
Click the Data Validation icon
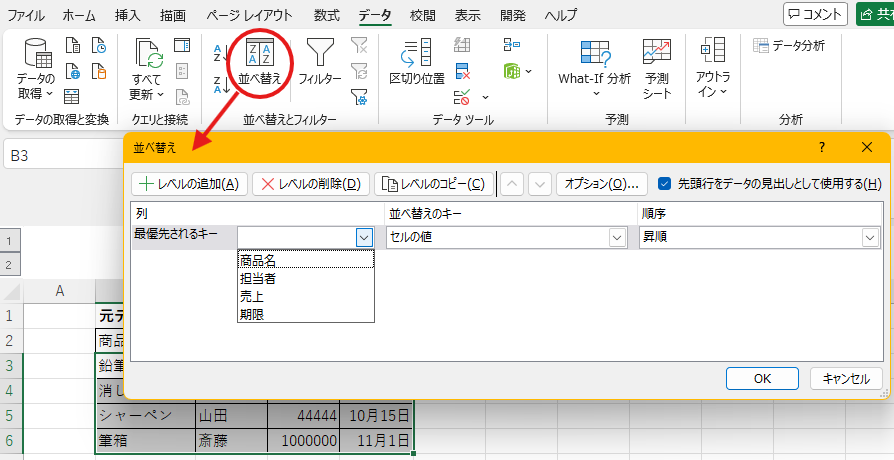click(462, 97)
